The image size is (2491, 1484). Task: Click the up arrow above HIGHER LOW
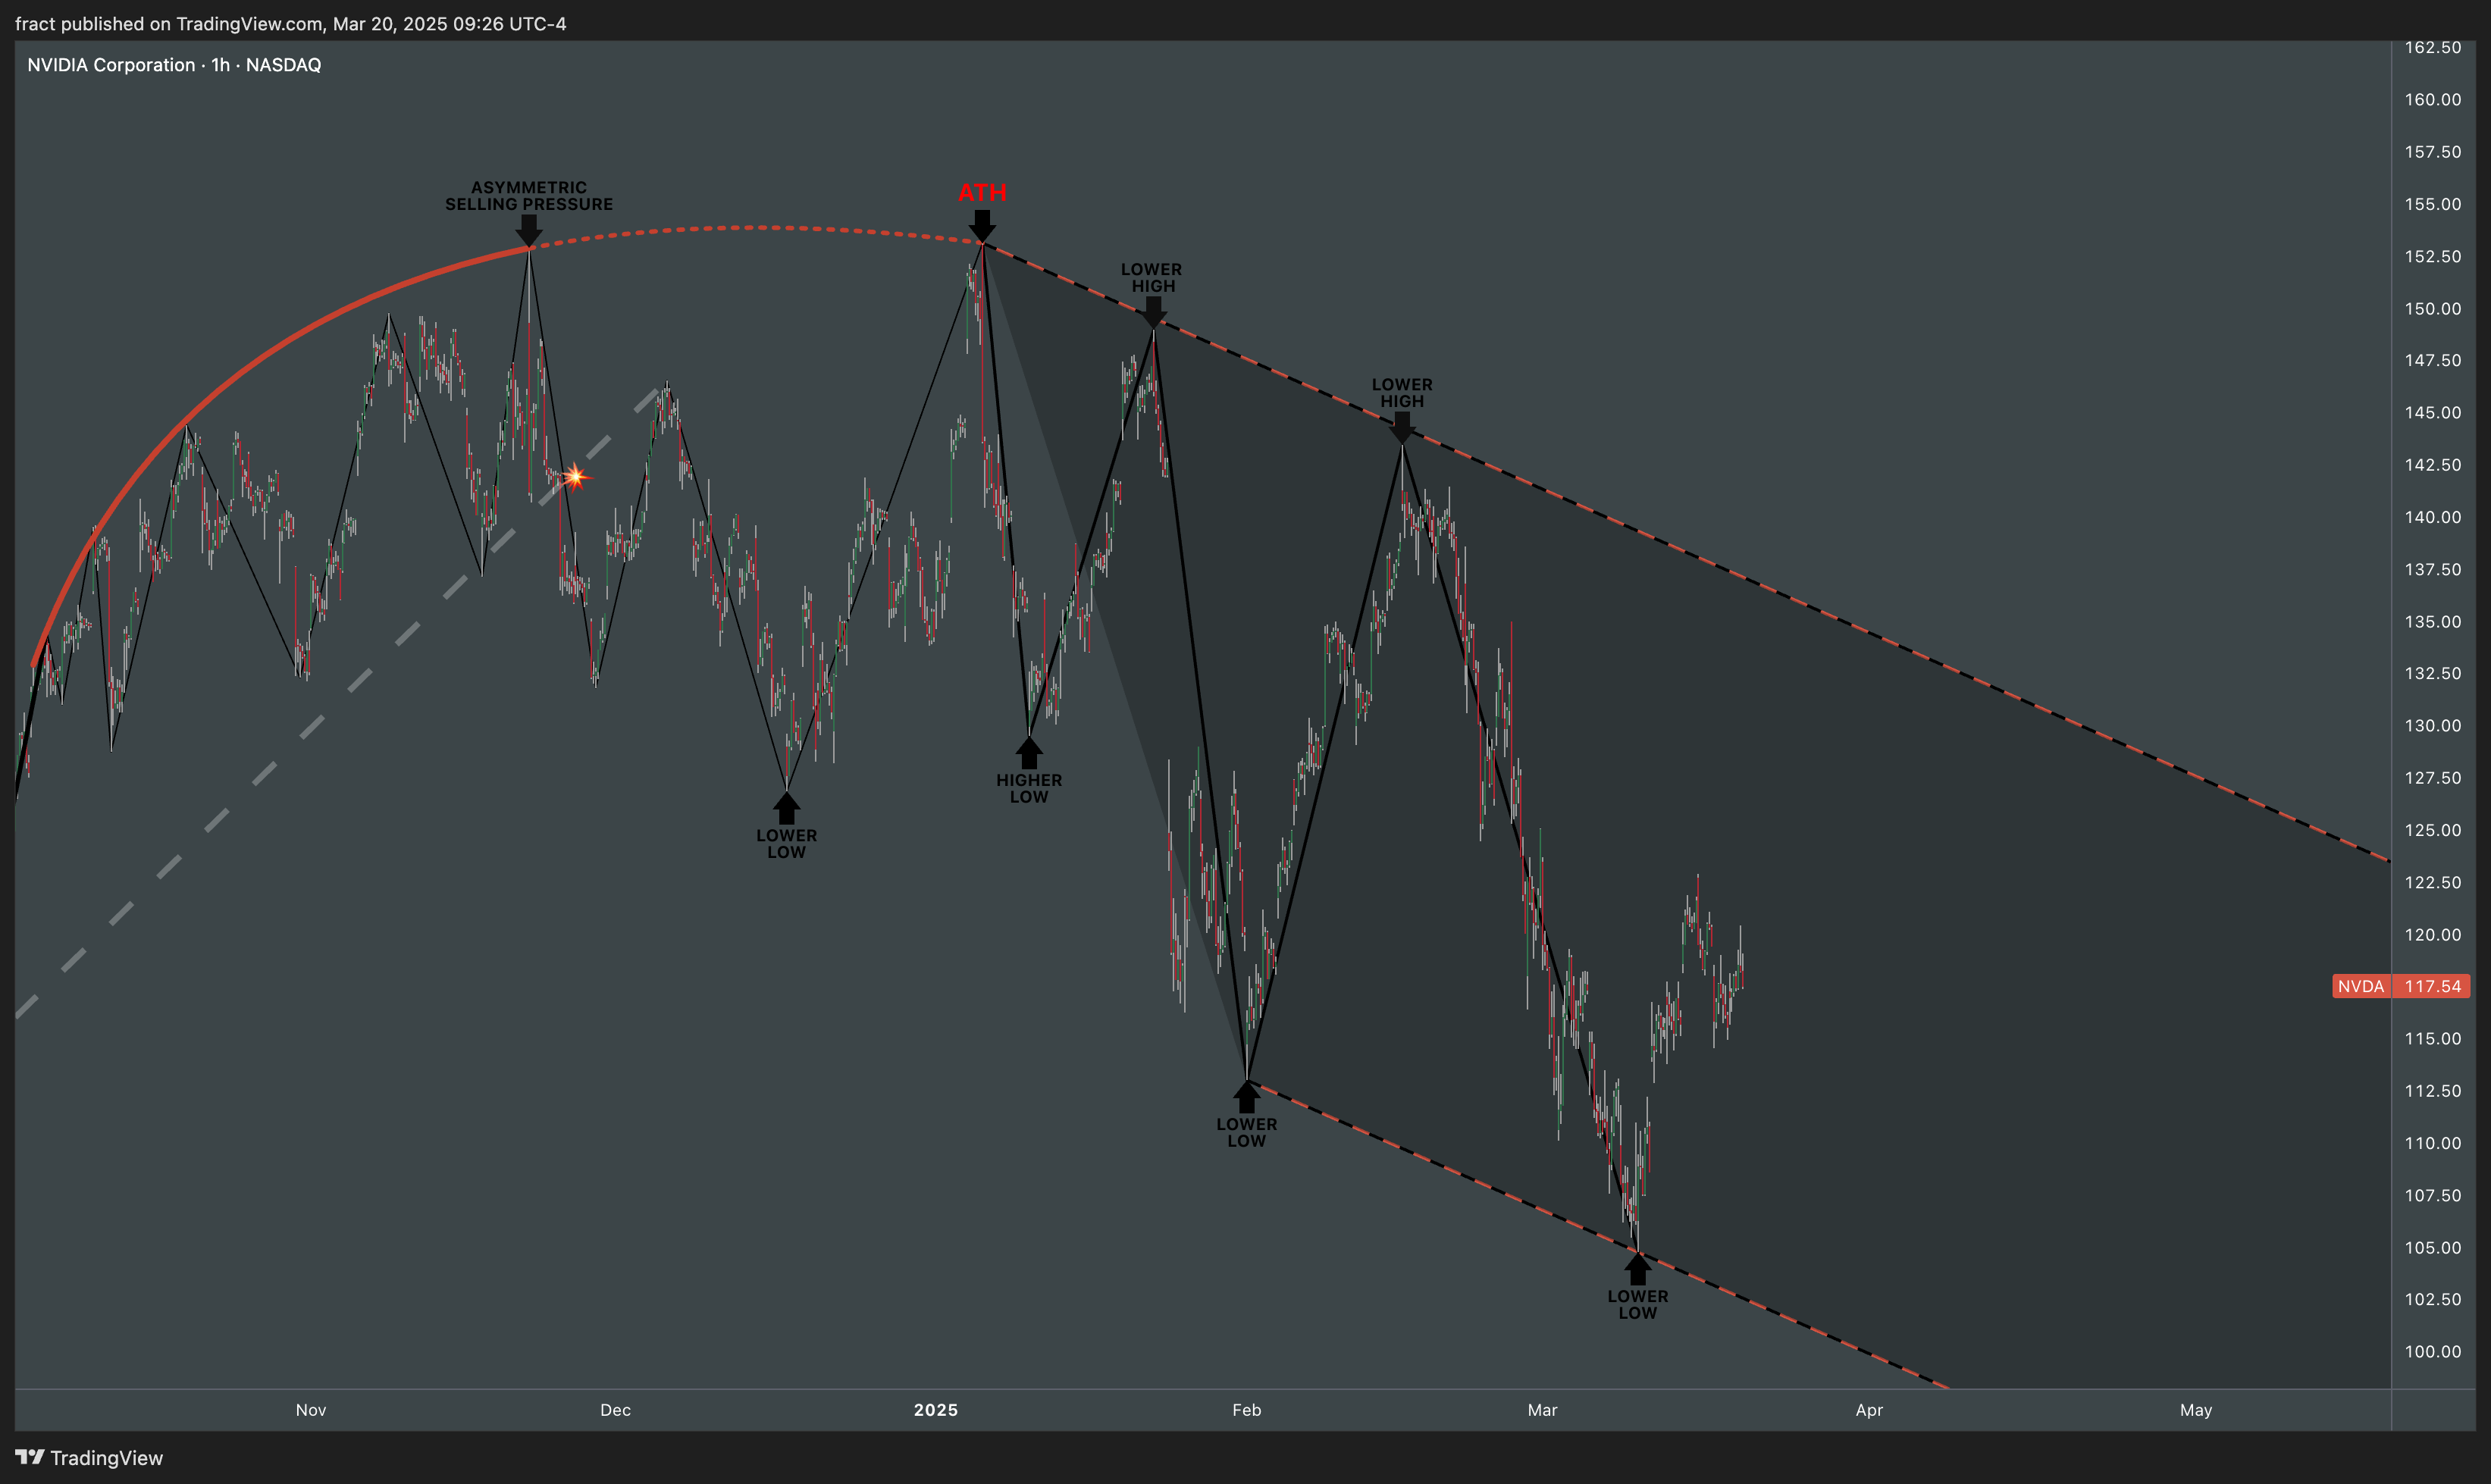pos(1029,753)
